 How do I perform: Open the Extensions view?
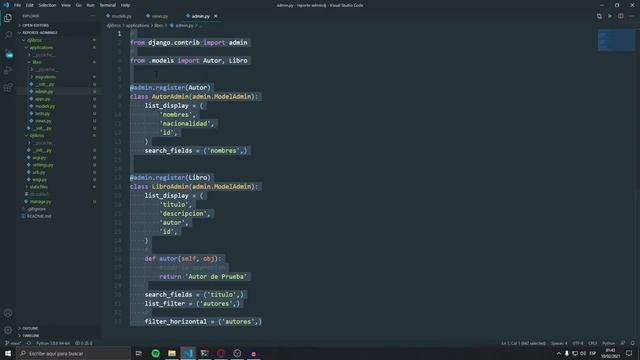8,88
